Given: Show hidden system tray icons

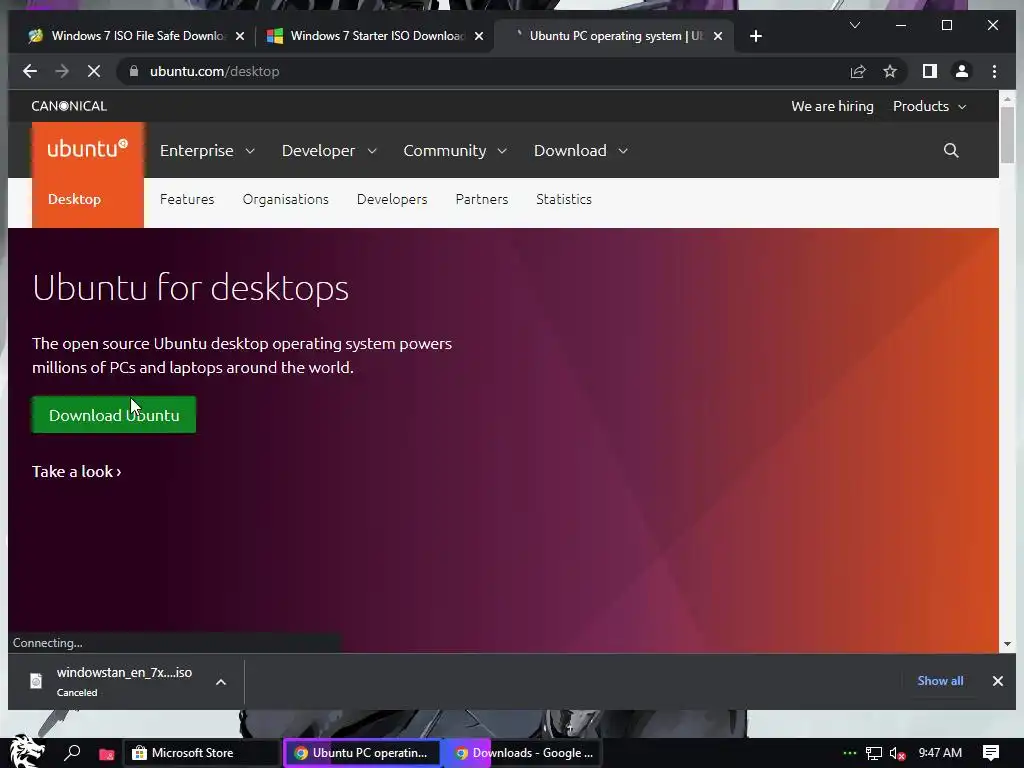Looking at the screenshot, I should [x=849, y=753].
